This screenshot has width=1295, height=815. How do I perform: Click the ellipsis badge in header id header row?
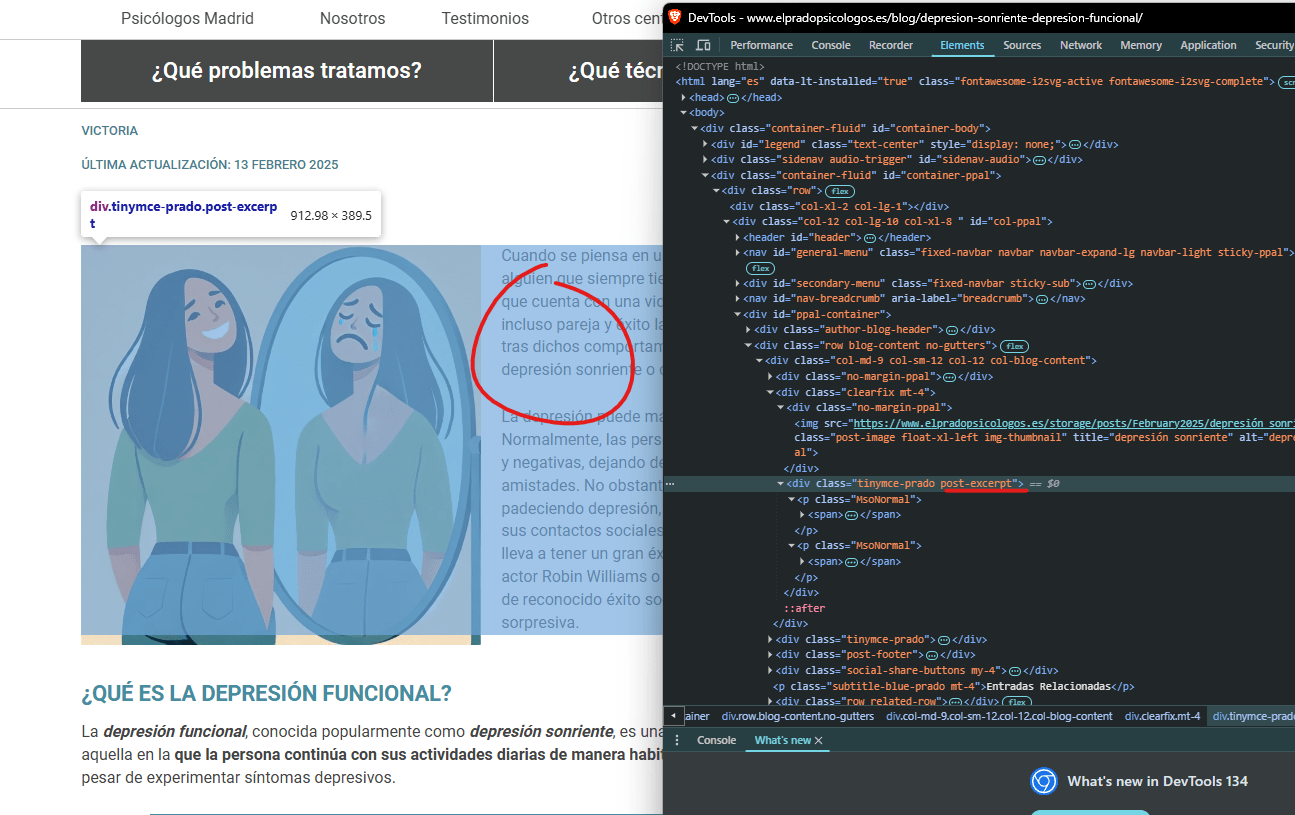(870, 238)
